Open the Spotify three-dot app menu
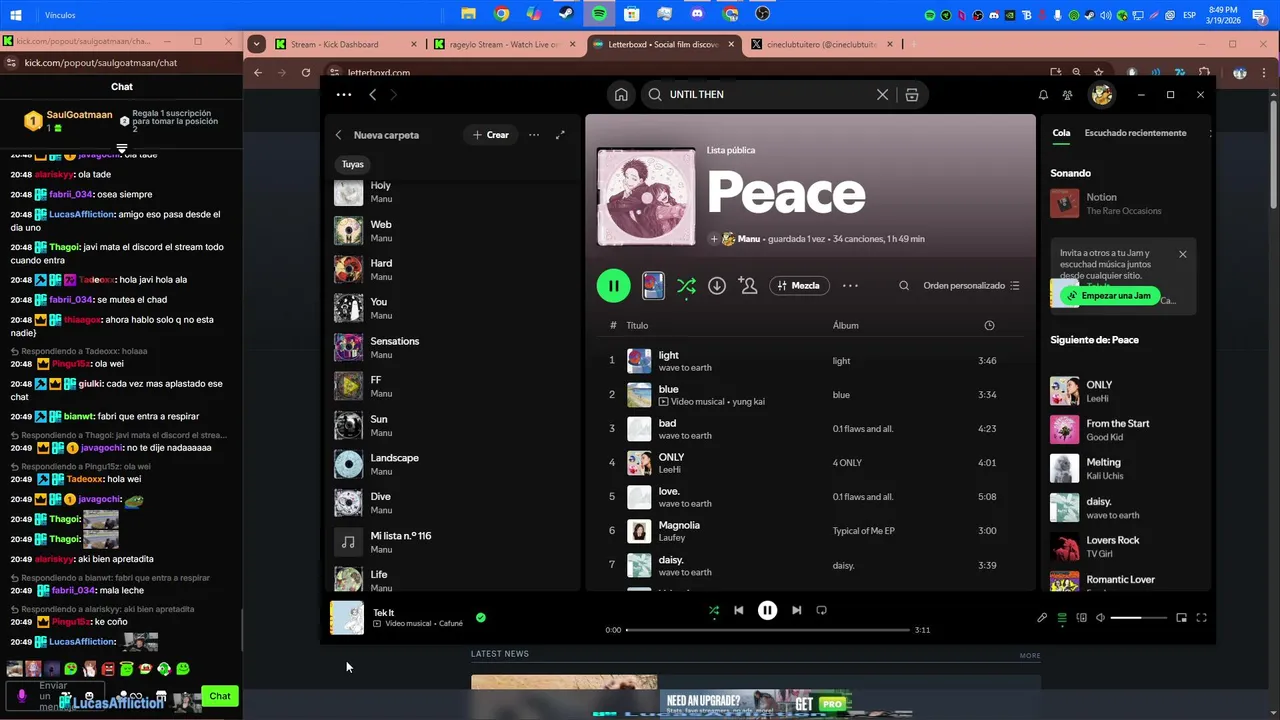1280x720 pixels. [x=344, y=95]
